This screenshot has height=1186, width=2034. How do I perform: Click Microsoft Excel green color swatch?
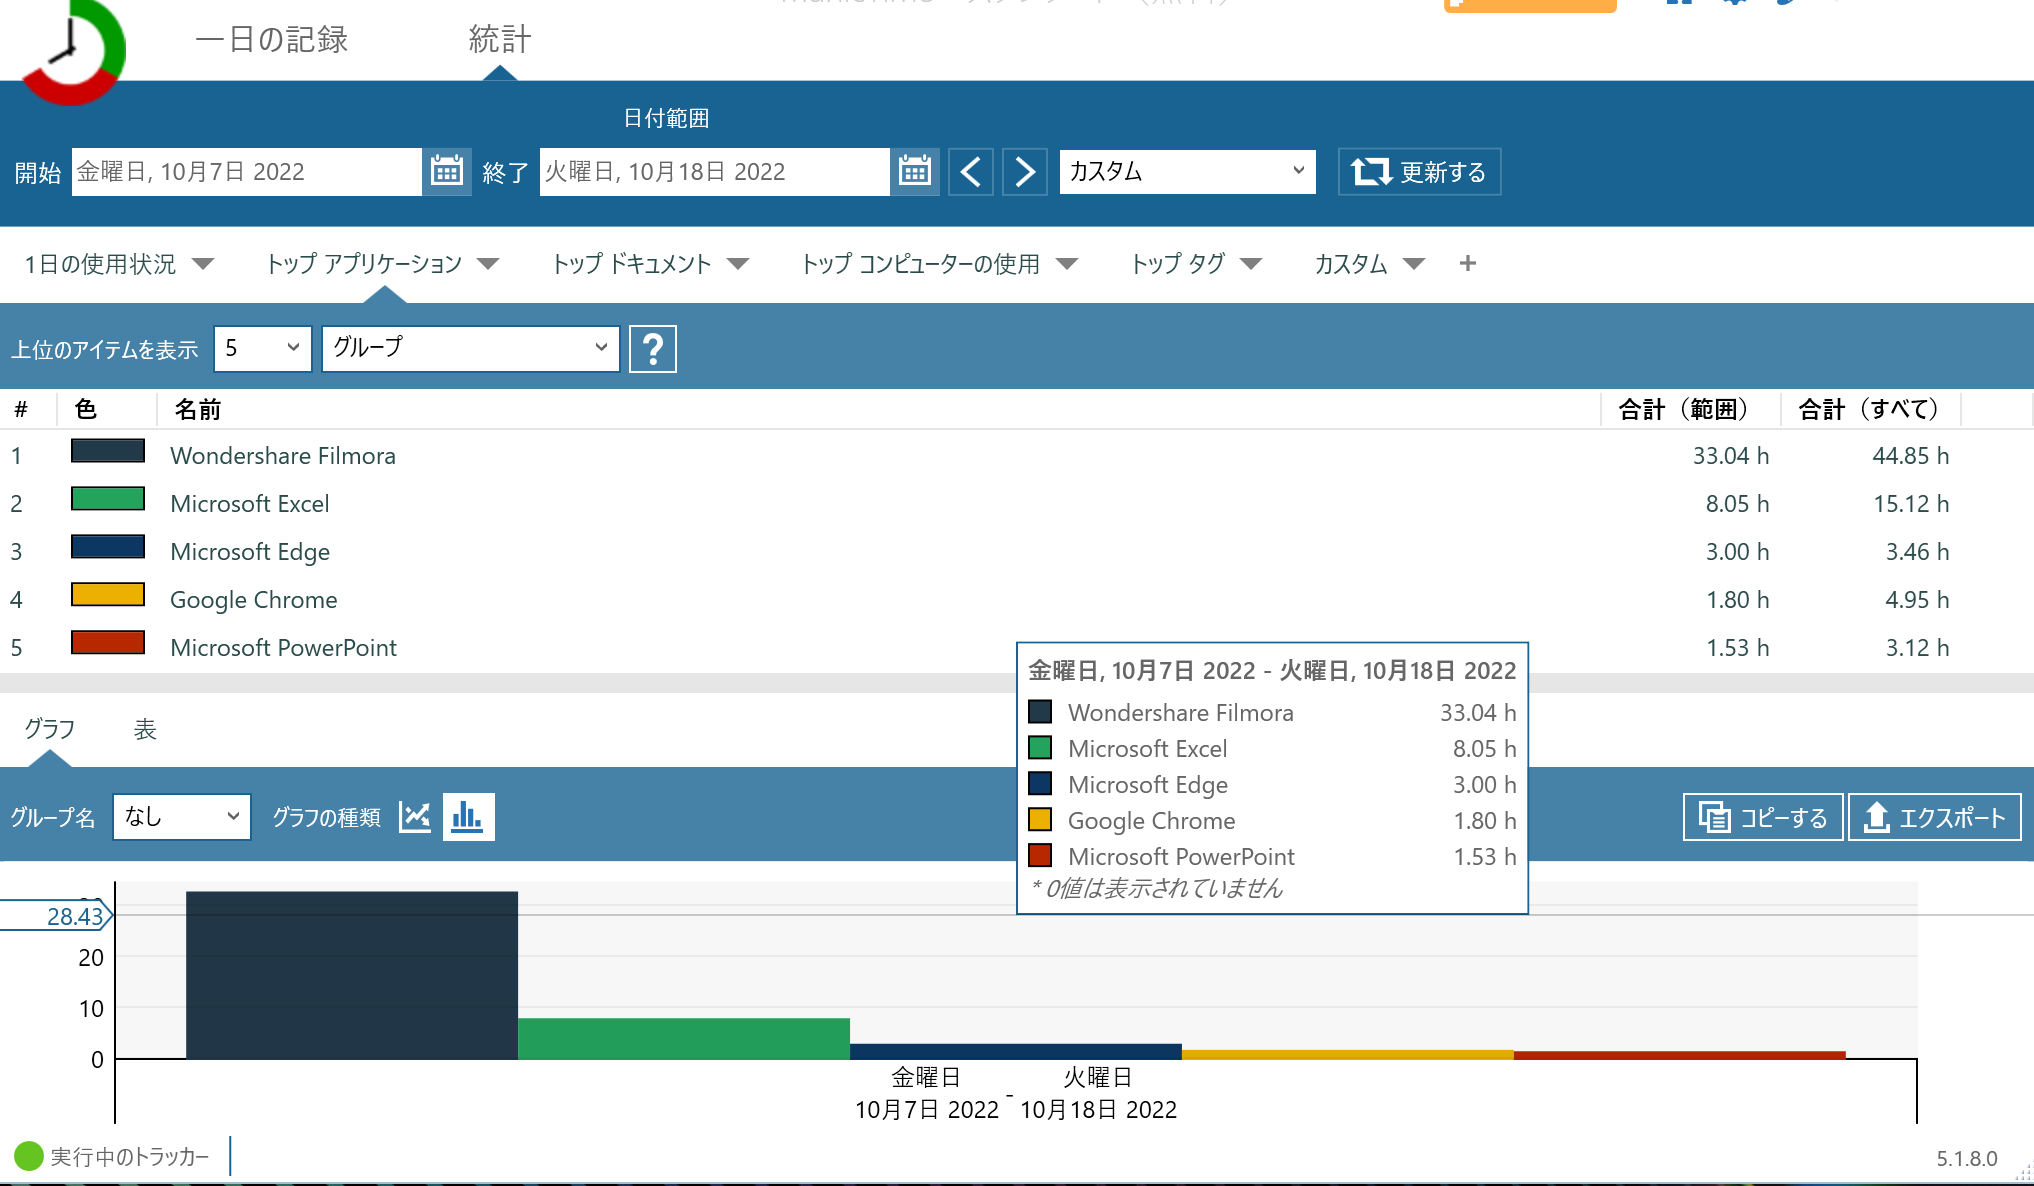pyautogui.click(x=108, y=499)
